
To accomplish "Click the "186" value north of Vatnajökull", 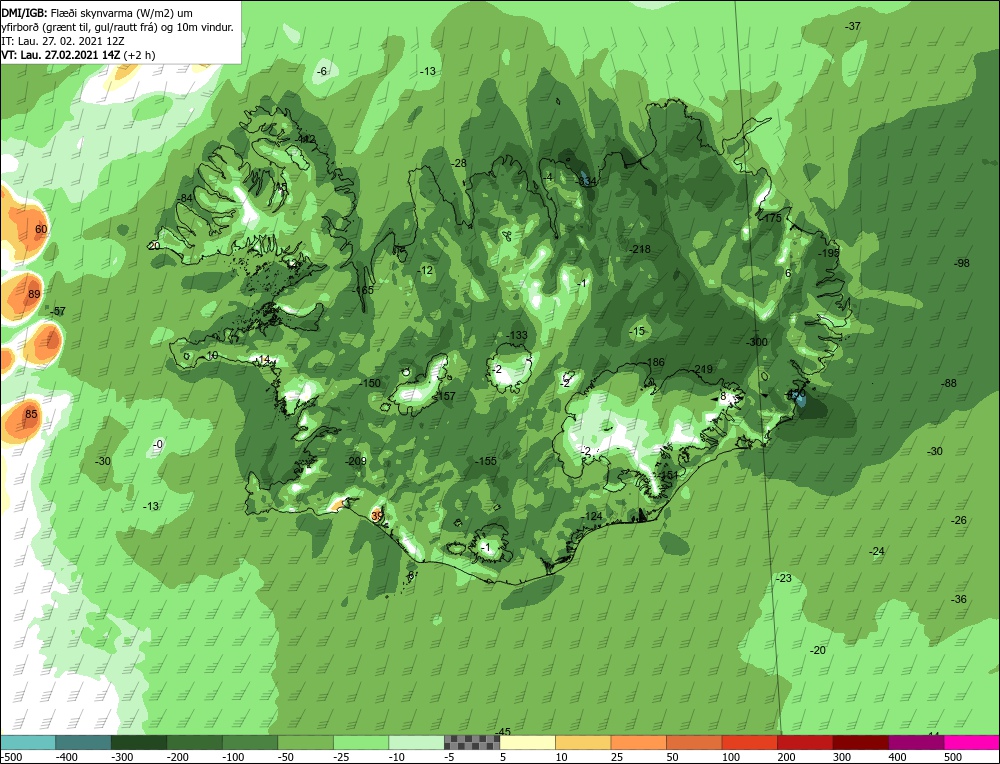I will coord(656,363).
